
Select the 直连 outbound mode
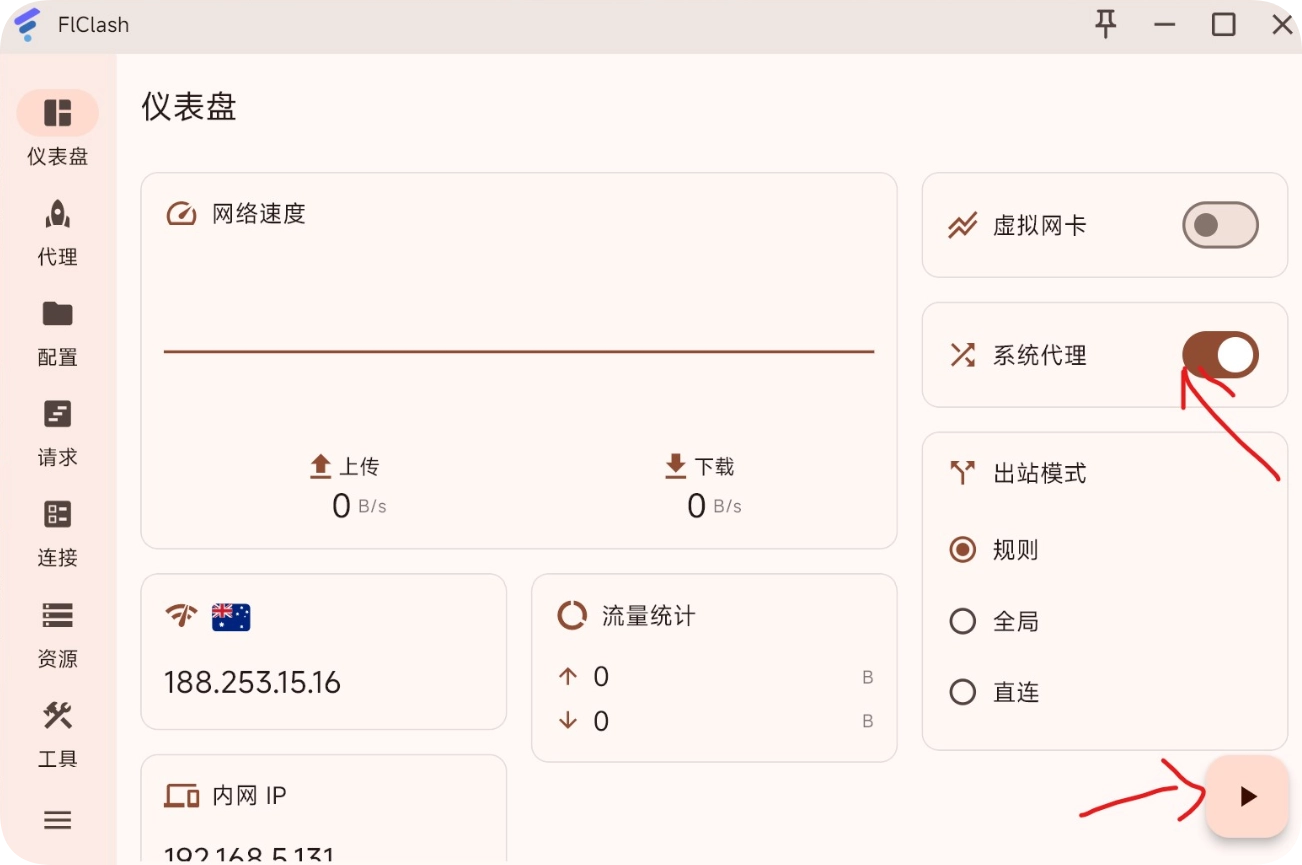point(963,692)
